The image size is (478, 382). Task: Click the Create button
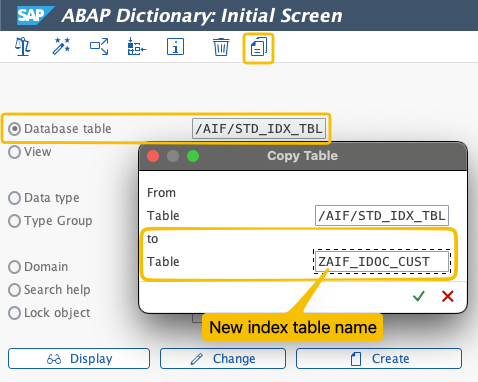click(x=379, y=359)
